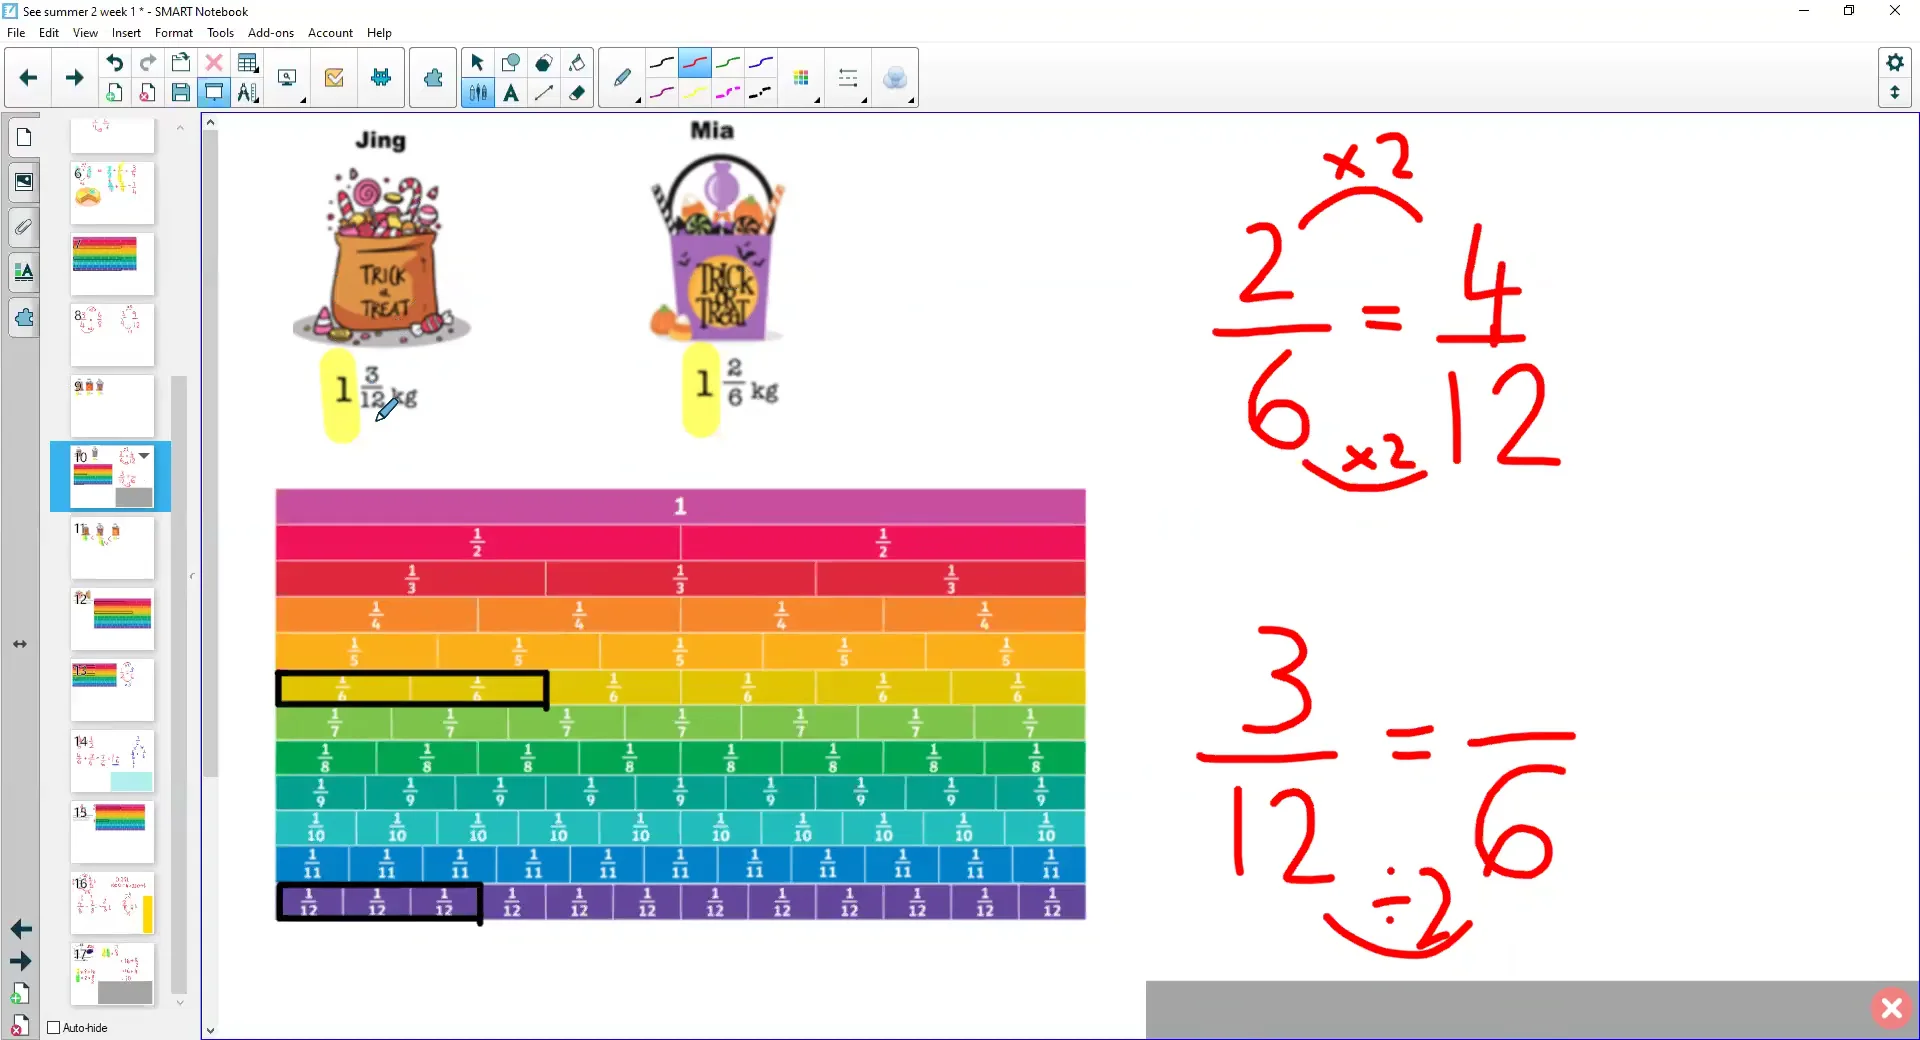
Task: Open toolbar settings gear
Action: [x=1894, y=63]
